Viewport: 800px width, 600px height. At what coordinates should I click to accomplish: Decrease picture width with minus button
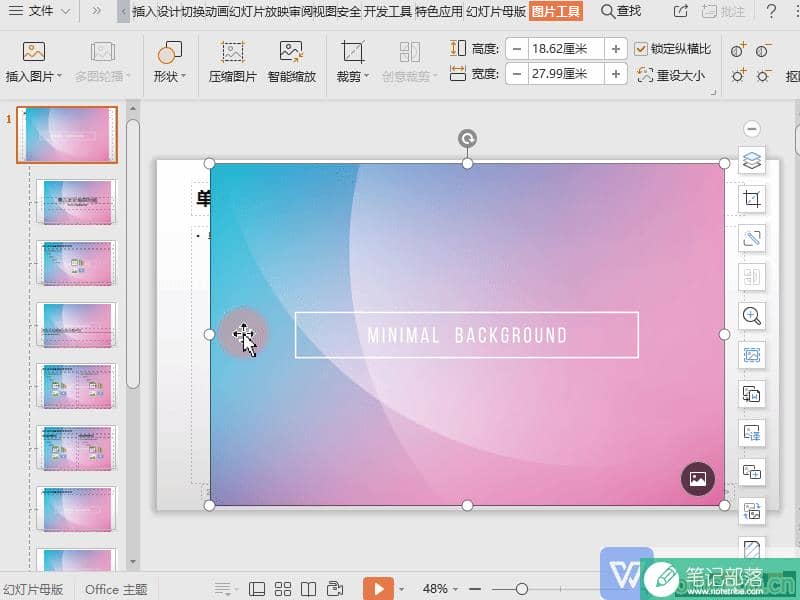point(517,74)
